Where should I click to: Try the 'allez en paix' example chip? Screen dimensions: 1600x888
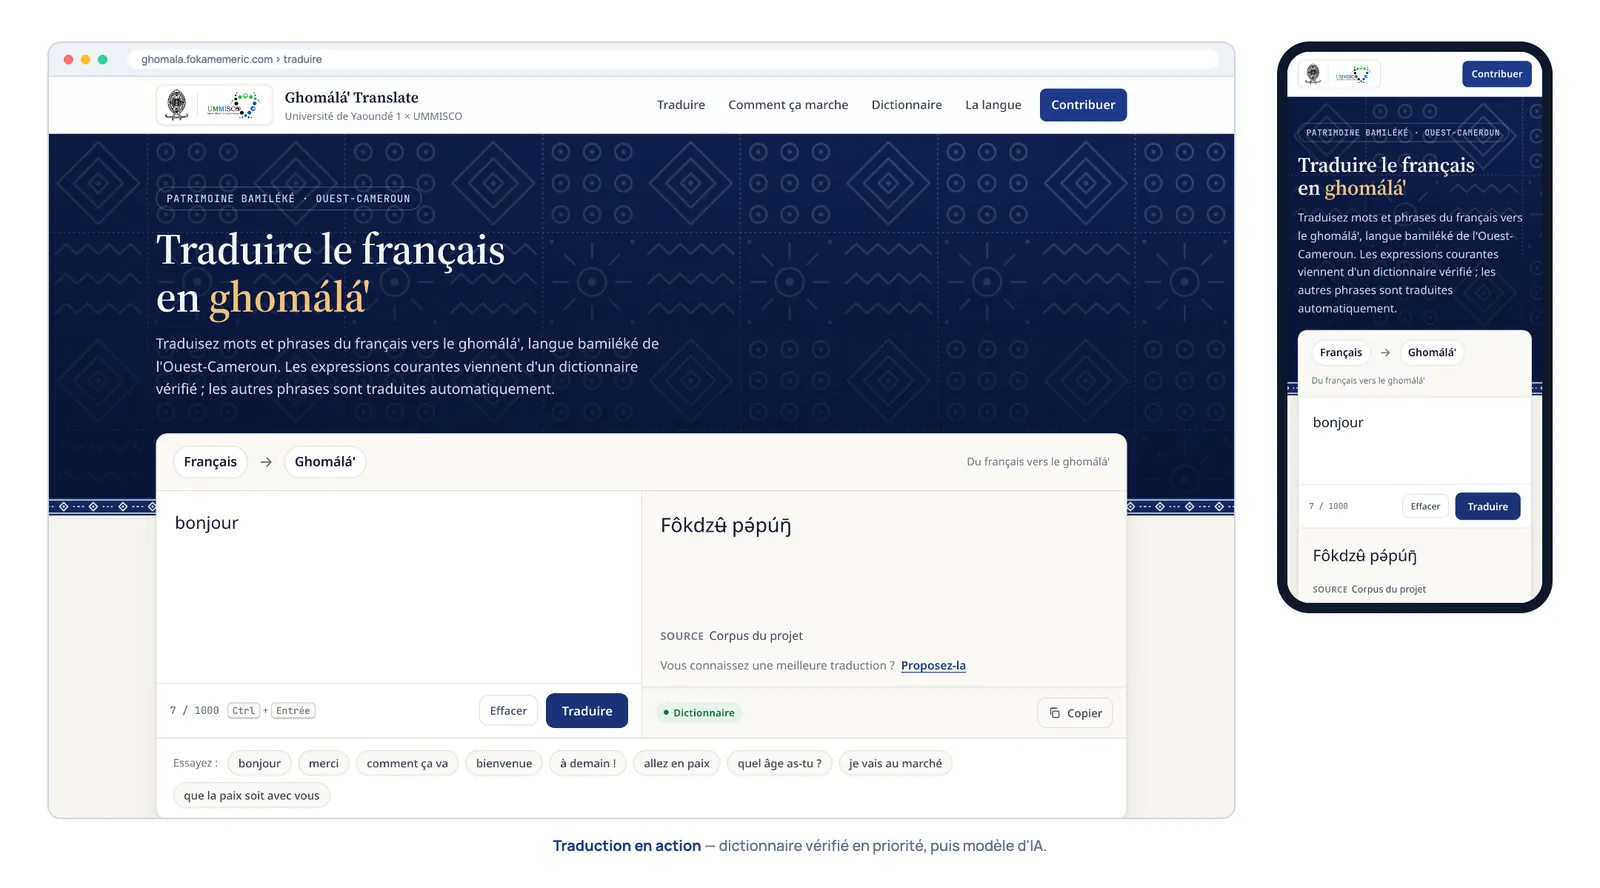(676, 764)
